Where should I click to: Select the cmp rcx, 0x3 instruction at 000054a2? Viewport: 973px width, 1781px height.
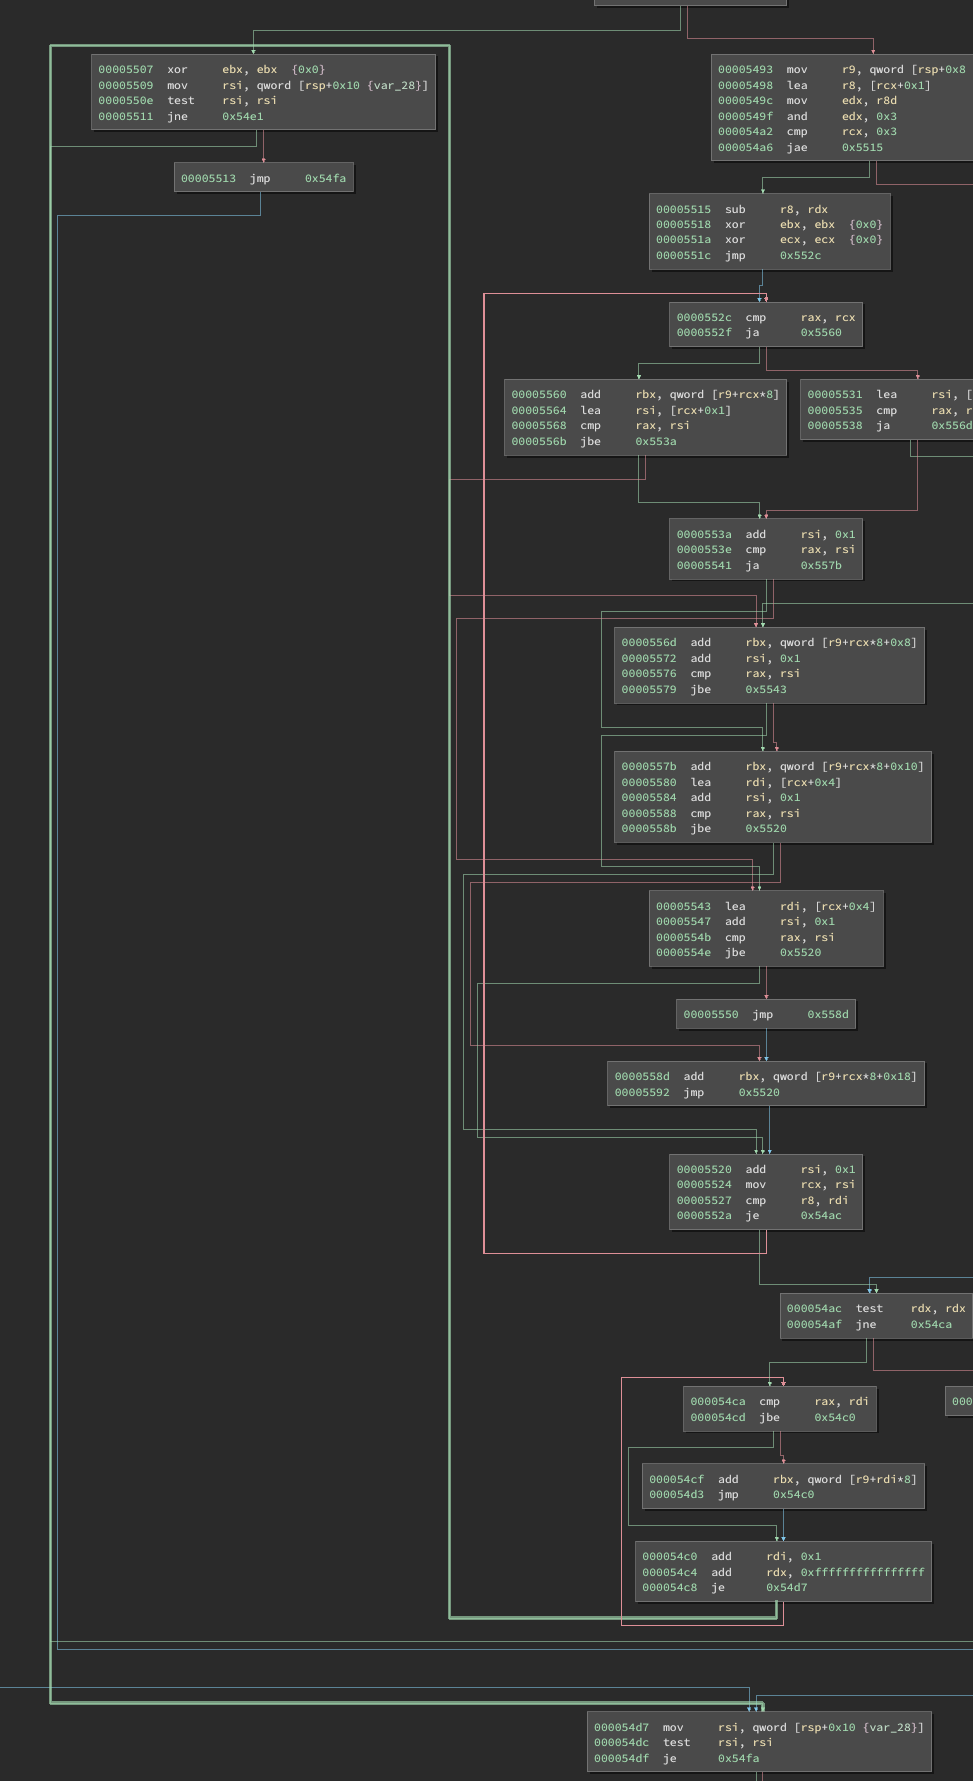(x=842, y=131)
